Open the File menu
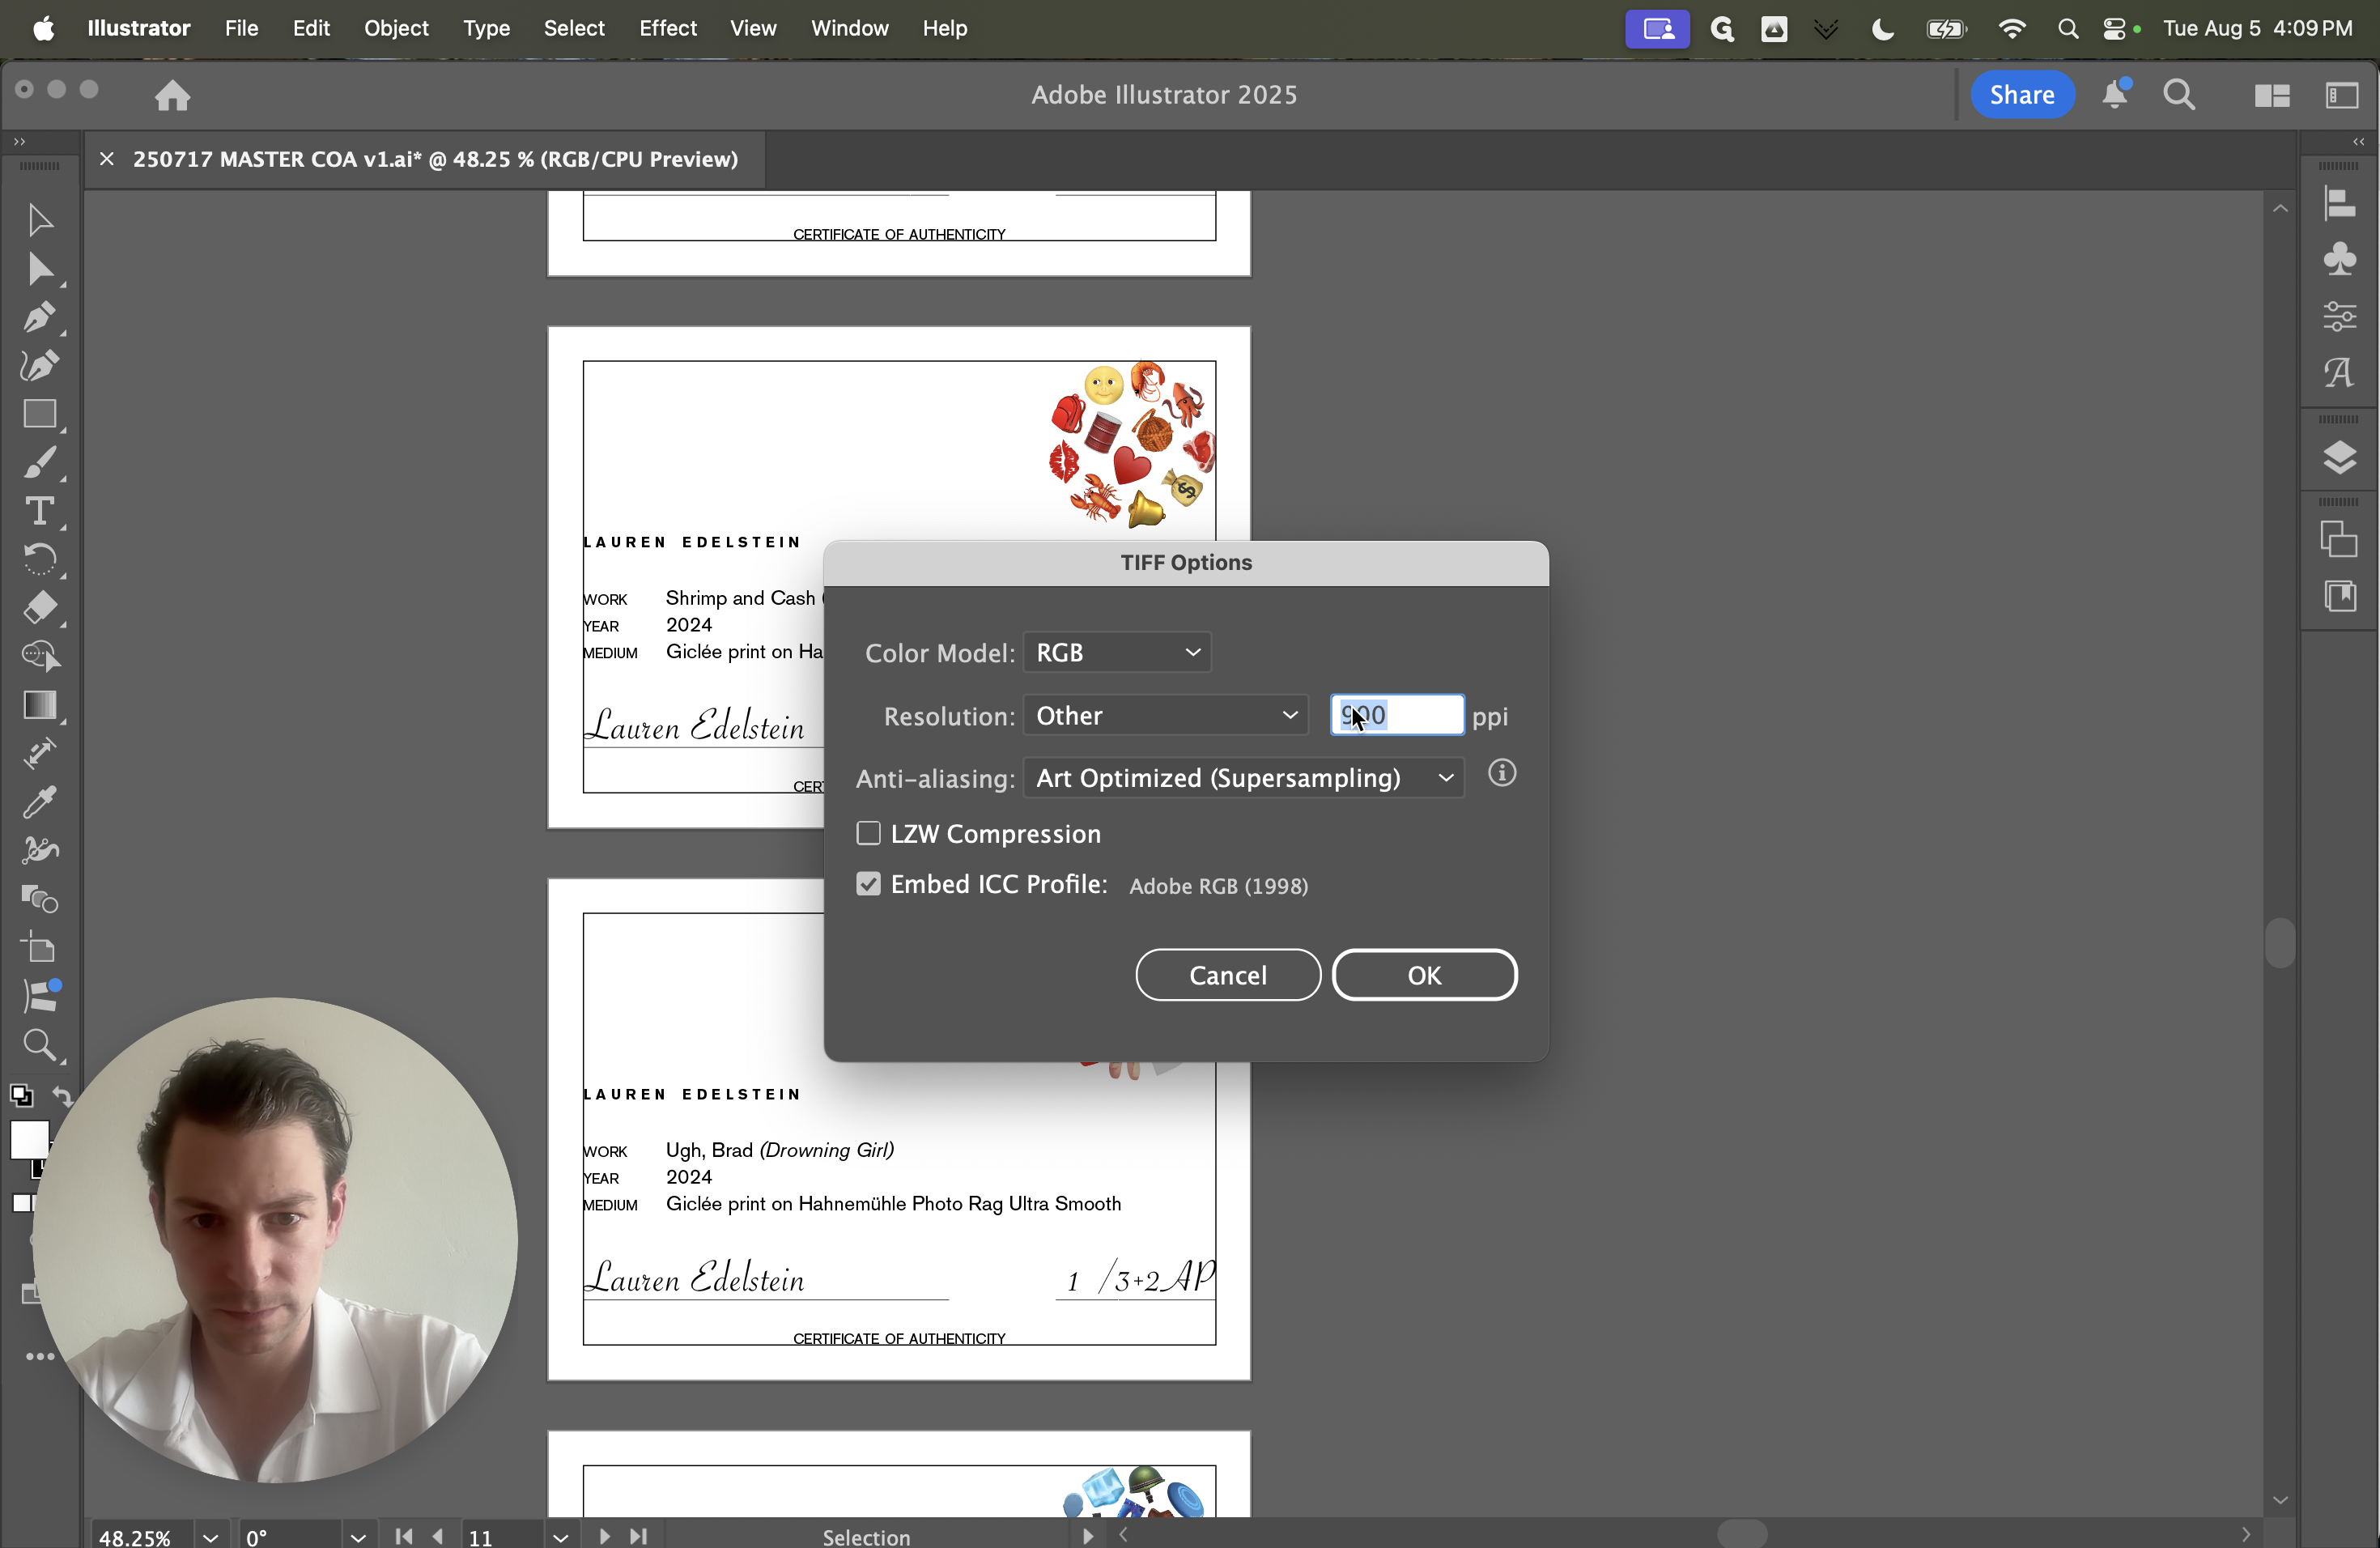 tap(241, 28)
